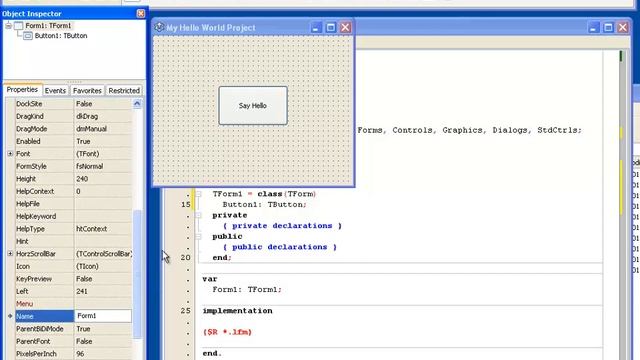Click the Font value (TFont)

tap(88, 154)
